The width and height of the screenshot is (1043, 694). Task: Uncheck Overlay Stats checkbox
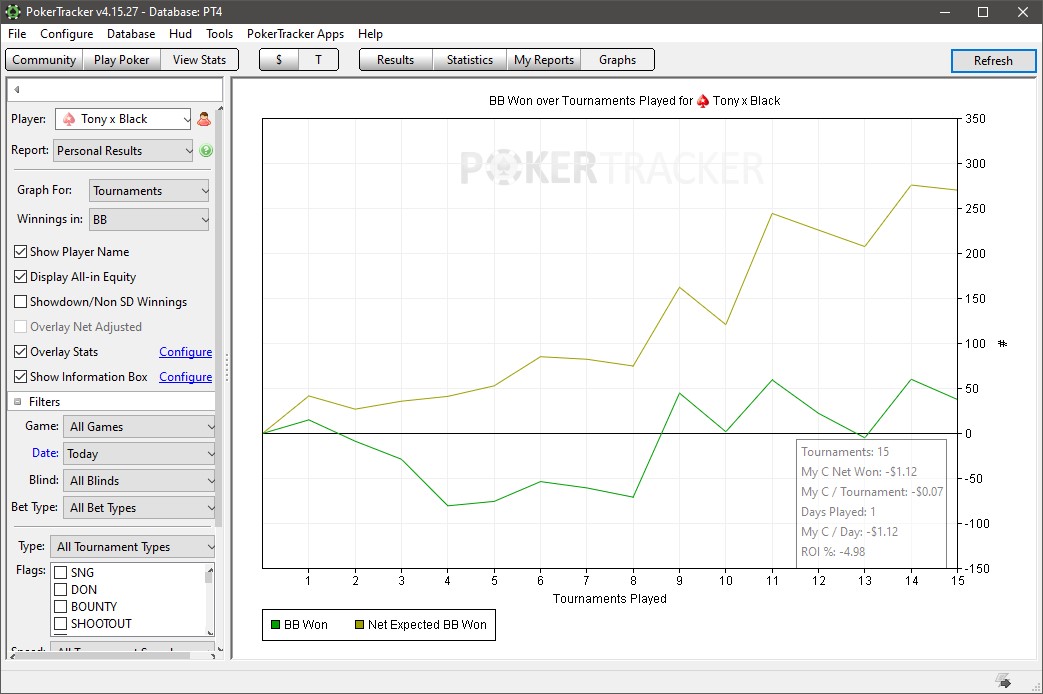click(21, 351)
